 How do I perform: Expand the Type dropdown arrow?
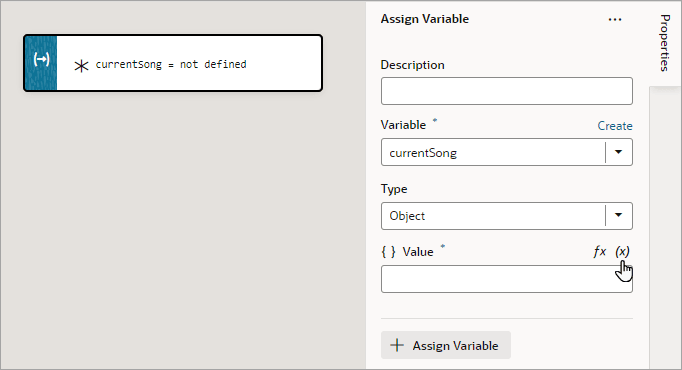[618, 216]
